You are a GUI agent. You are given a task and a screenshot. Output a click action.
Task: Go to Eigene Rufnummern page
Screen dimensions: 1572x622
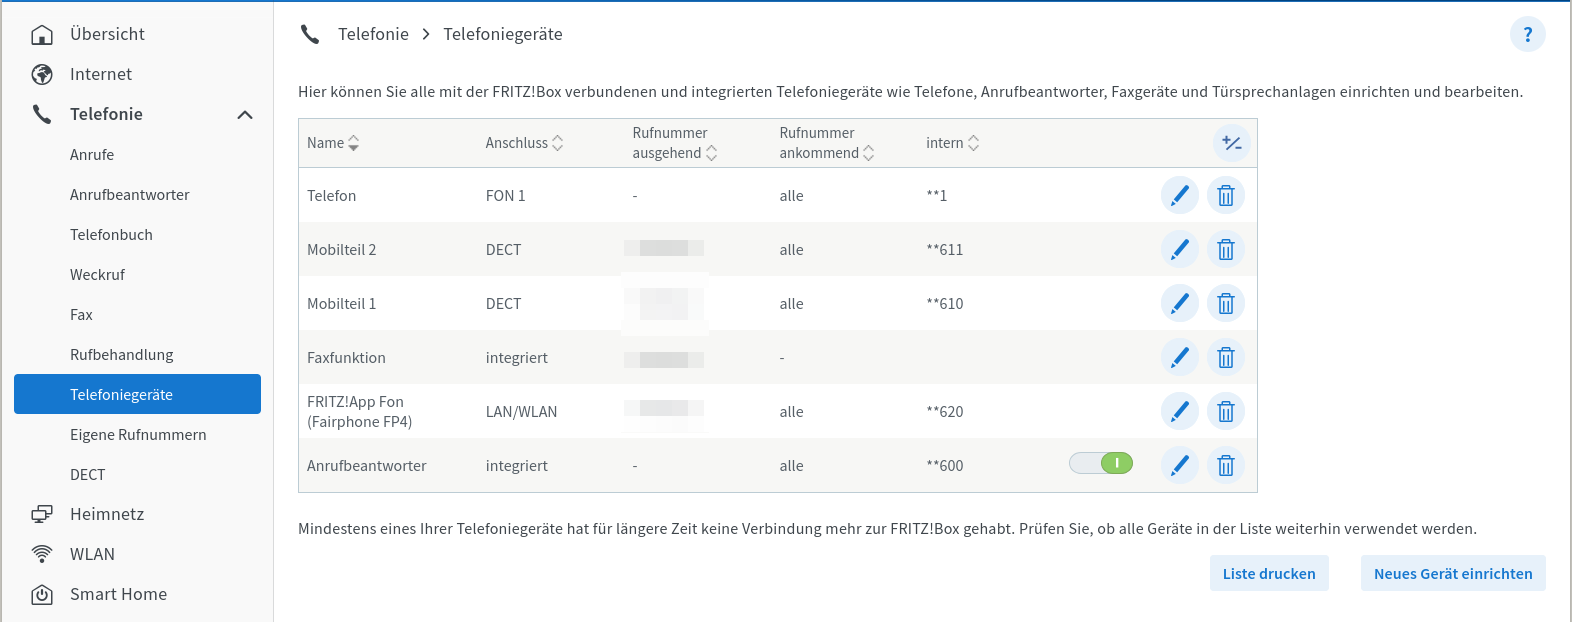(x=138, y=435)
